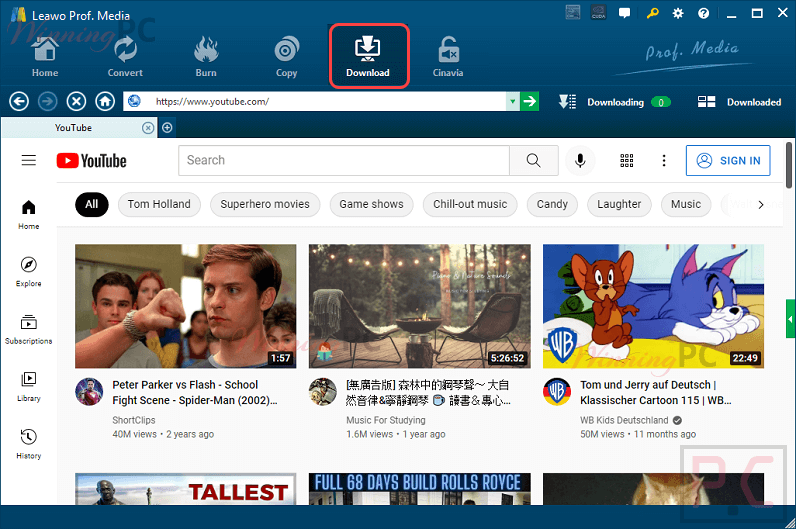Open the Burn module
Screen dimensions: 796x529
206,57
